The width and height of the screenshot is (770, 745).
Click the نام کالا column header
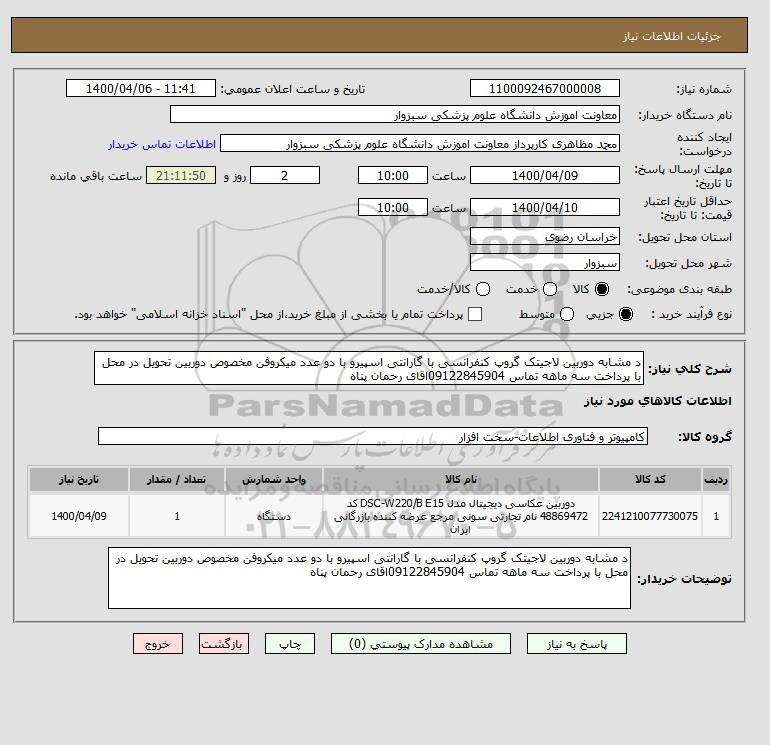(461, 479)
